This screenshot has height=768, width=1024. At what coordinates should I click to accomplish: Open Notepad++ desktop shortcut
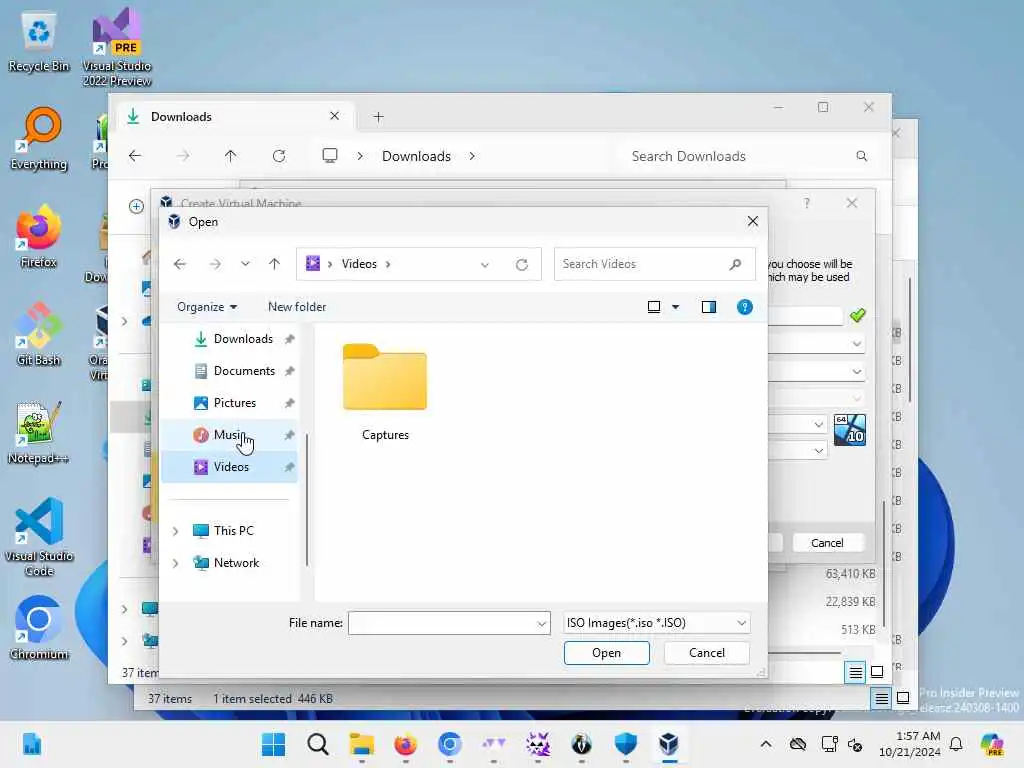tap(39, 432)
